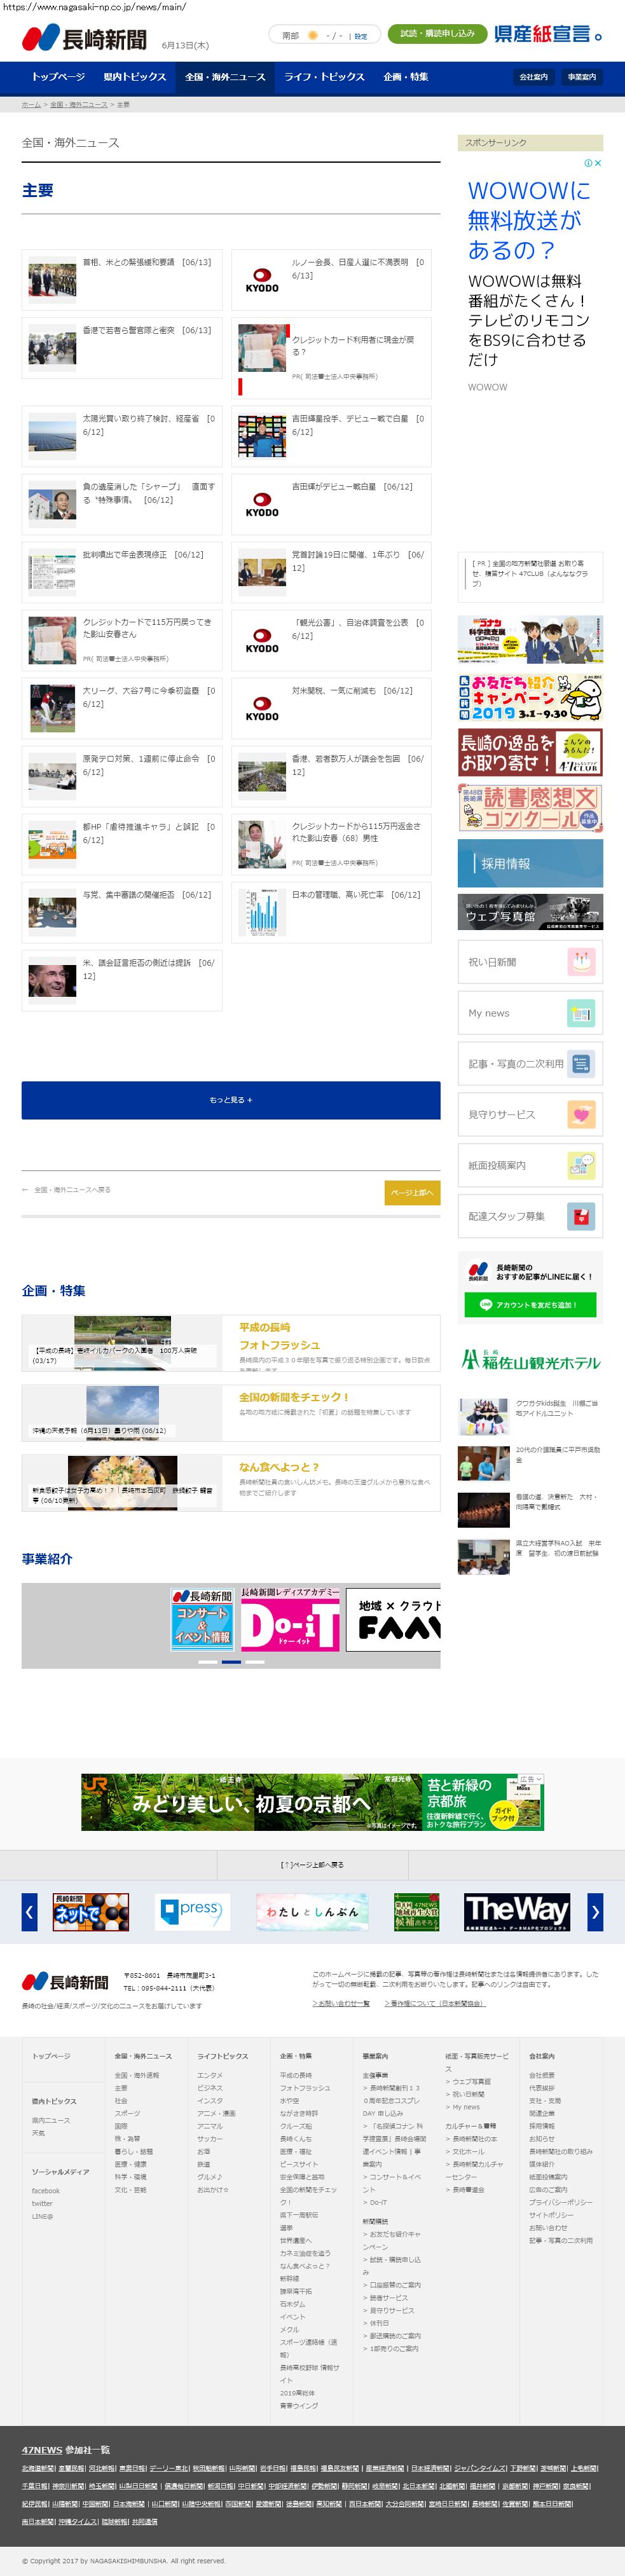The image size is (625, 2576).
Task: Open なん食べよっと? feature
Action: click(x=231, y=1483)
